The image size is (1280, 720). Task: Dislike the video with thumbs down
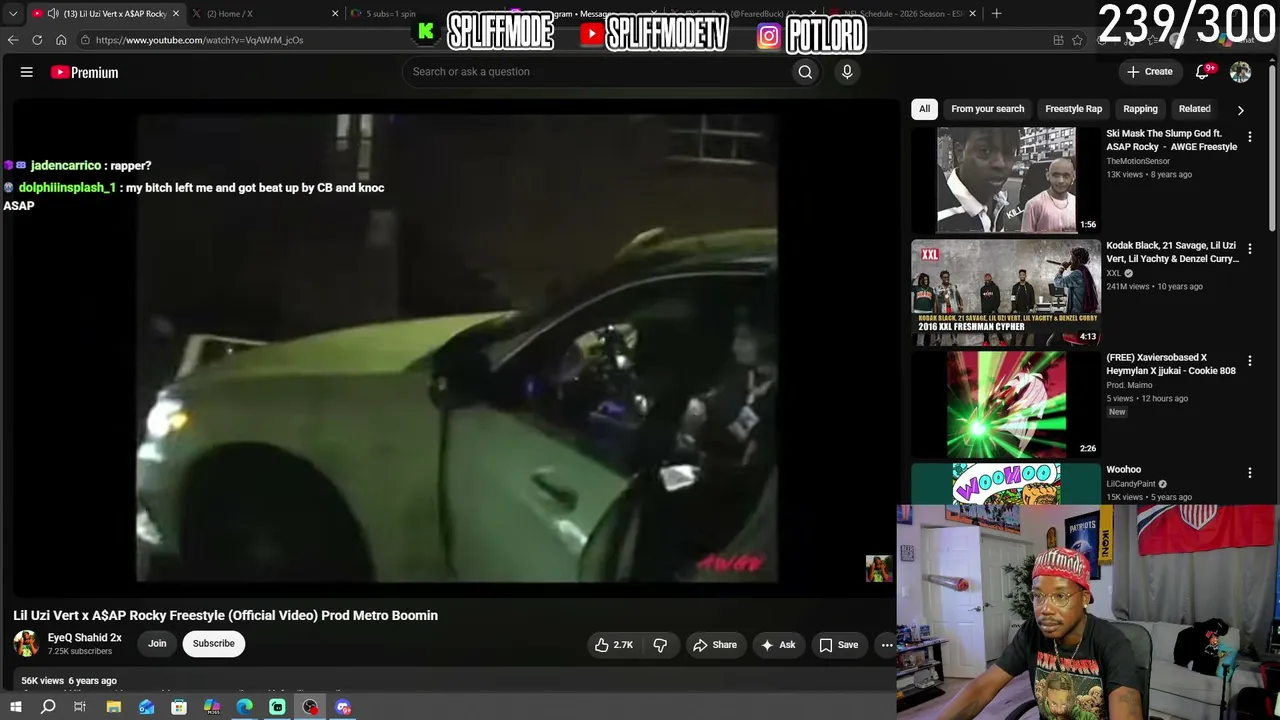coord(660,645)
